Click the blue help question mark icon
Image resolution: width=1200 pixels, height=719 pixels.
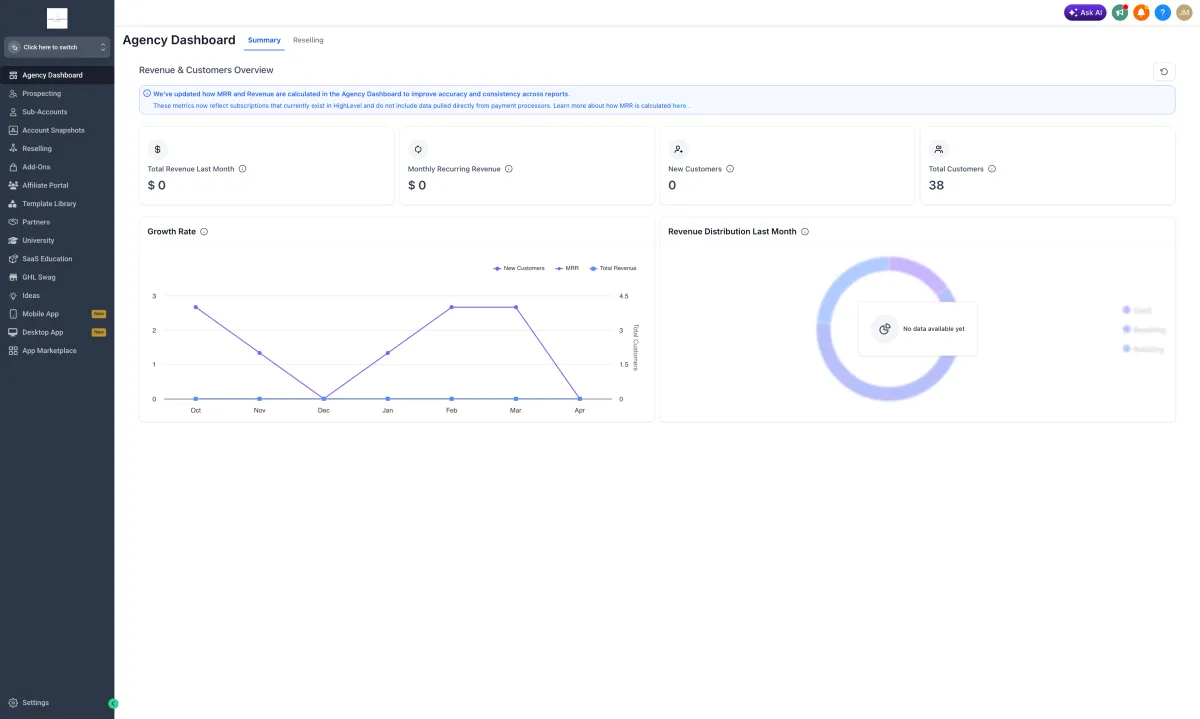coord(1162,13)
